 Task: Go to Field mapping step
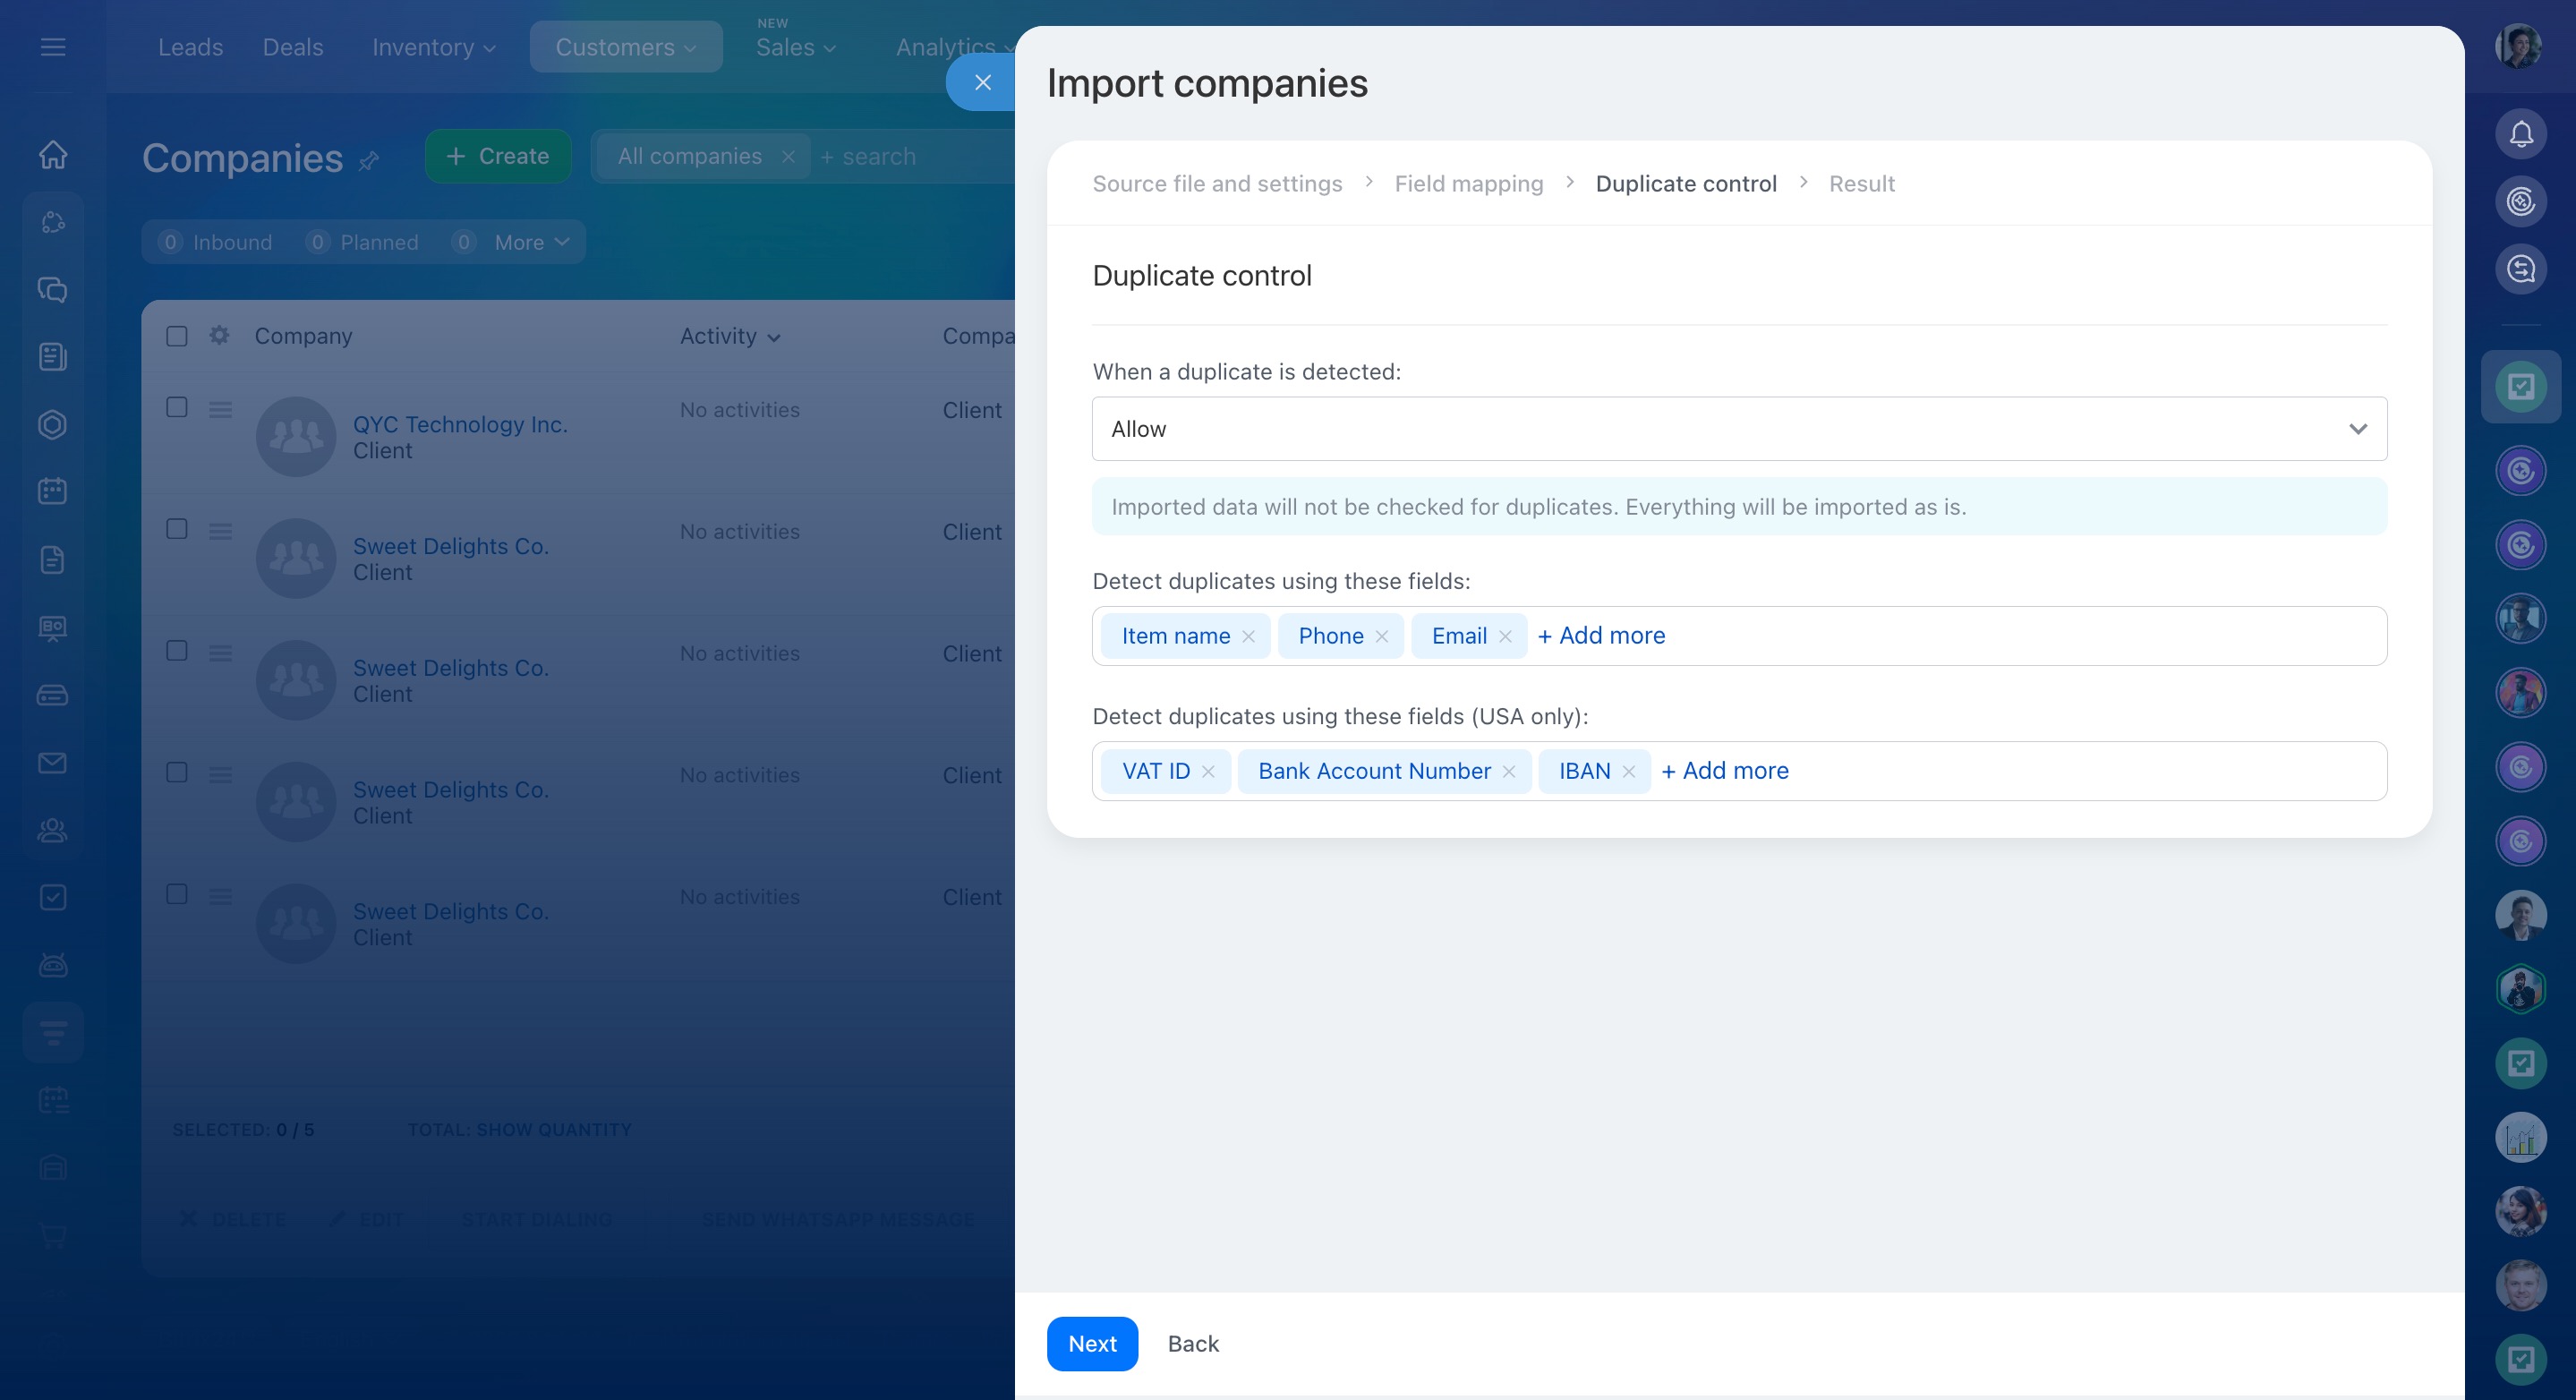point(1468,184)
